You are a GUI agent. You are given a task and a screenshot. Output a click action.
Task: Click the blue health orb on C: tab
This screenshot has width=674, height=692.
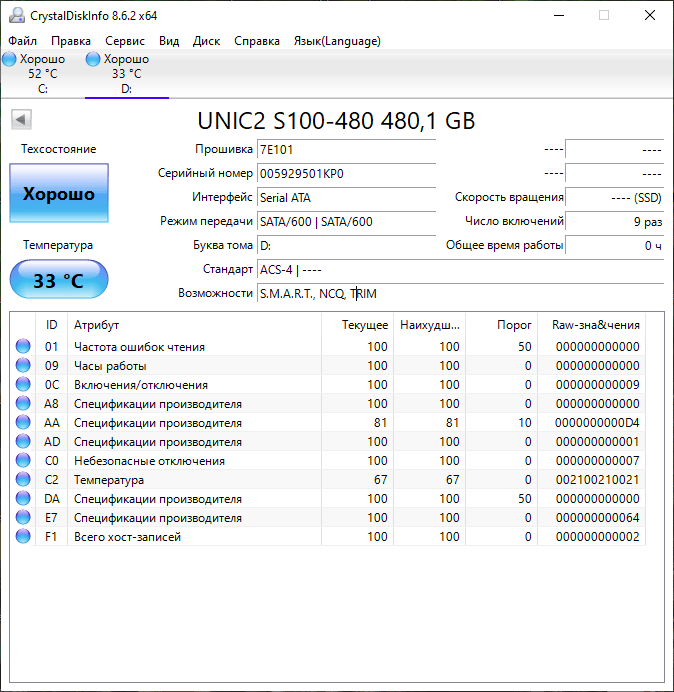pyautogui.click(x=9, y=59)
